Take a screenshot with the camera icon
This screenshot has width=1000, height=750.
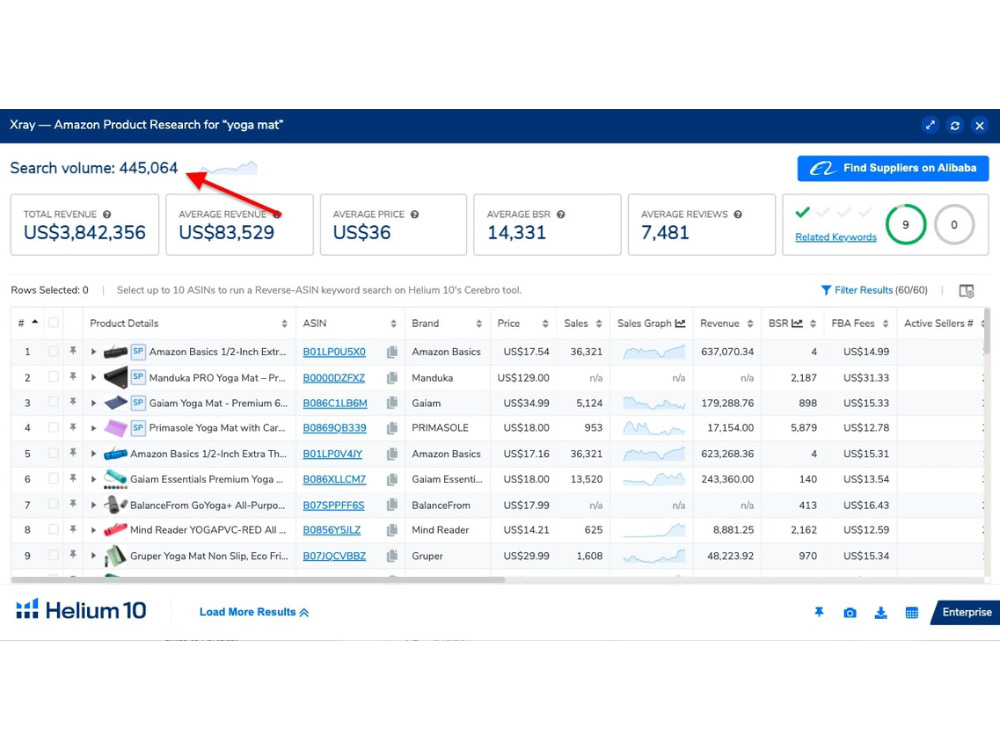(x=849, y=613)
